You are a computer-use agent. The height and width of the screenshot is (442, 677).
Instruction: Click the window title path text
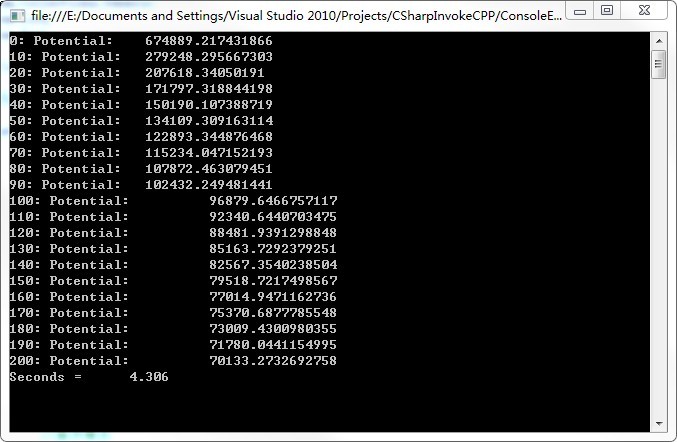(297, 16)
